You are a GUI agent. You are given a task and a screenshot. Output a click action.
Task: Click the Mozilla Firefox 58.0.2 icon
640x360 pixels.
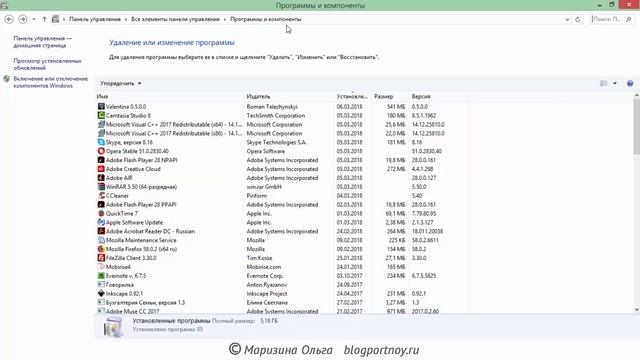(101, 249)
